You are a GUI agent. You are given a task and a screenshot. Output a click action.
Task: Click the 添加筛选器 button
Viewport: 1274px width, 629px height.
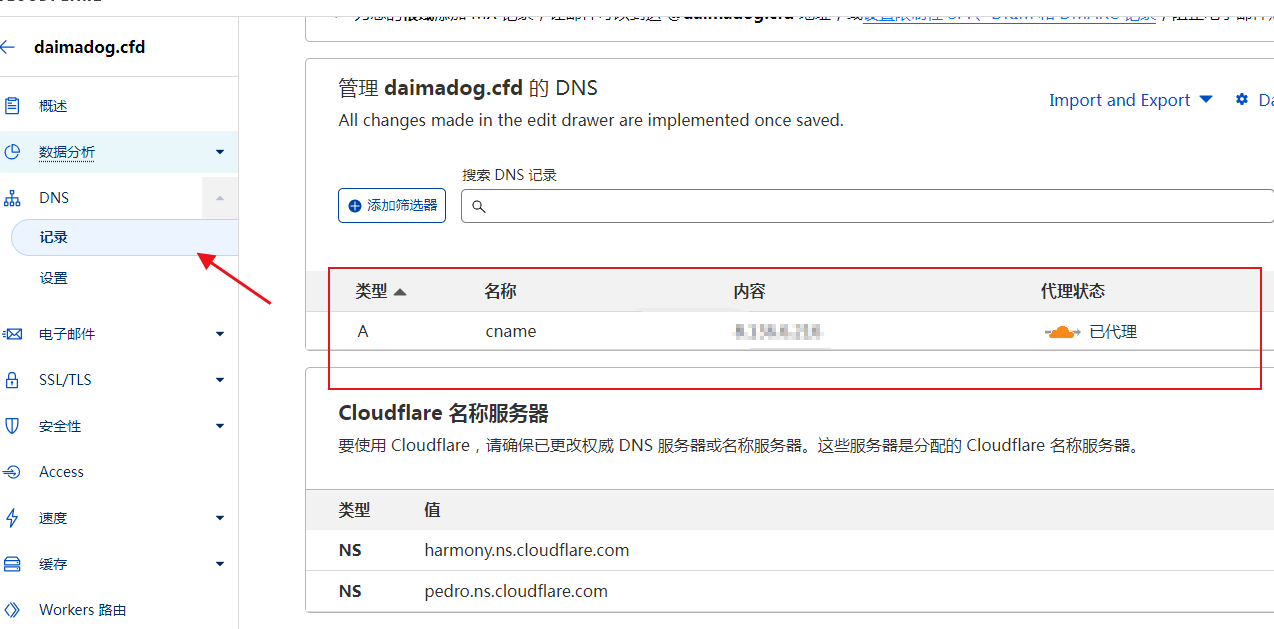(x=392, y=205)
